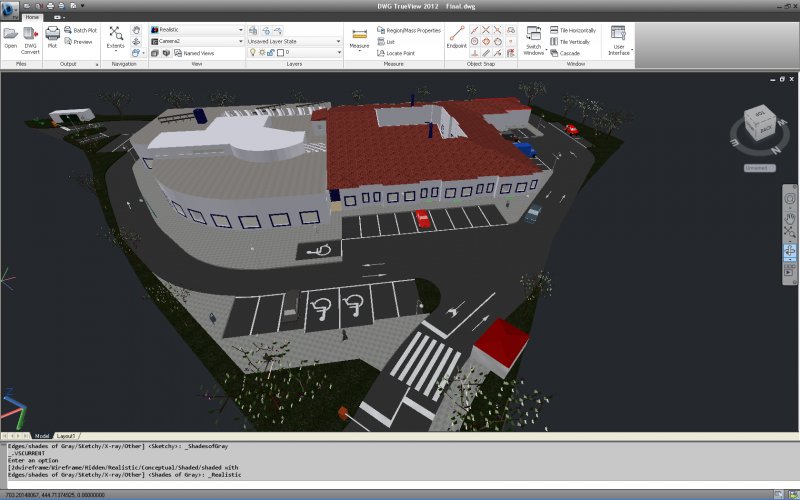Viewport: 800px width, 500px height.
Task: Zoom to Extents in Navigation panel
Action: pyautogui.click(x=115, y=38)
